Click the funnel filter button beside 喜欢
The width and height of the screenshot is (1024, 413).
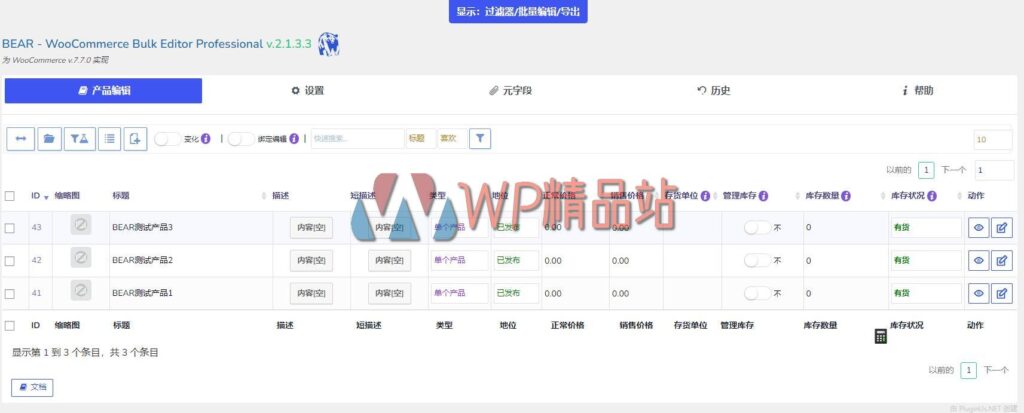[x=480, y=139]
